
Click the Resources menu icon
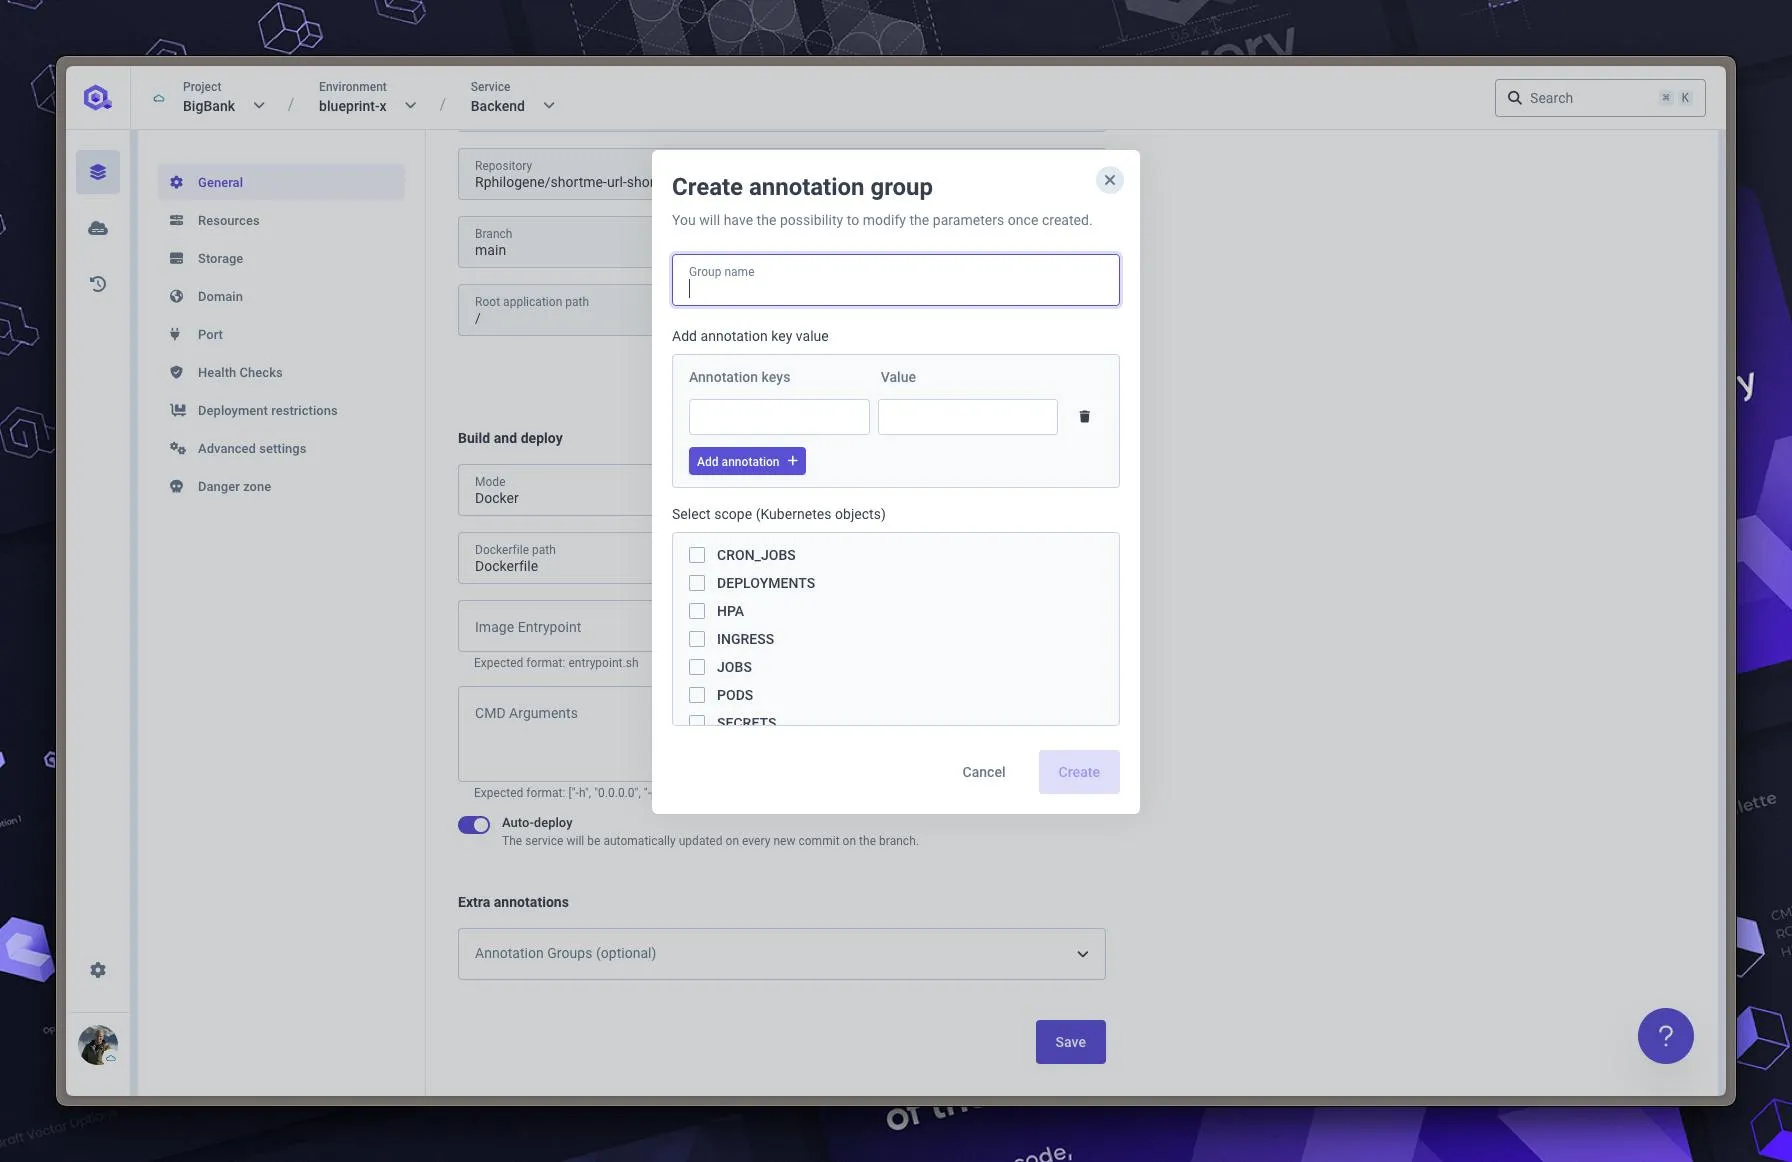(176, 220)
